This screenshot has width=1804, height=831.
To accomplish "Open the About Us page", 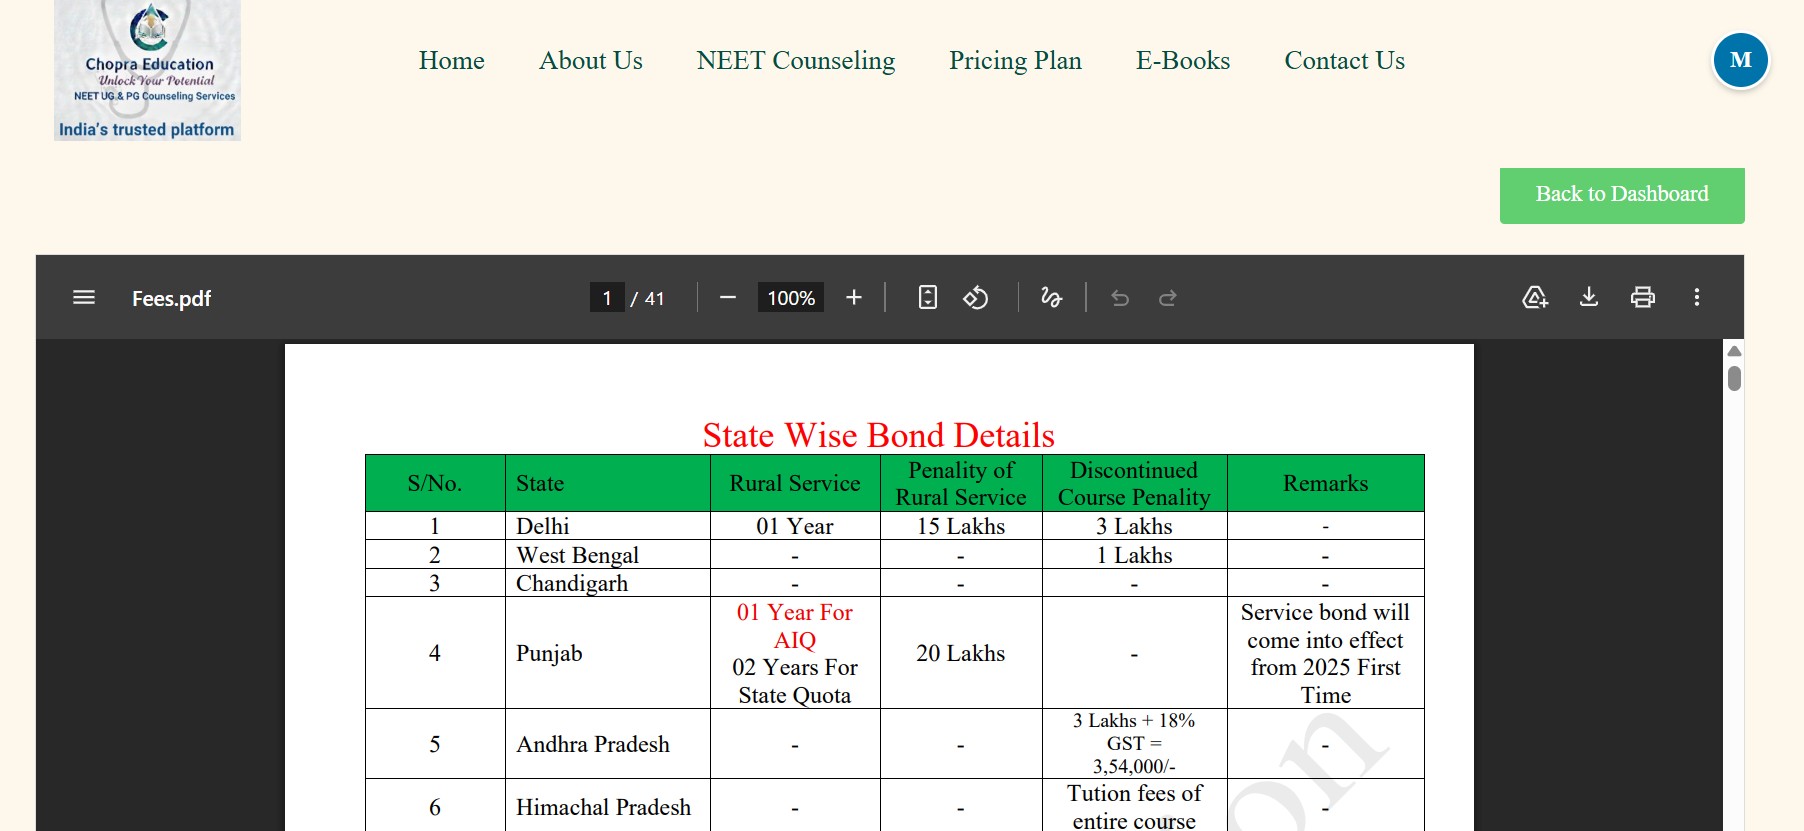I will (x=591, y=61).
